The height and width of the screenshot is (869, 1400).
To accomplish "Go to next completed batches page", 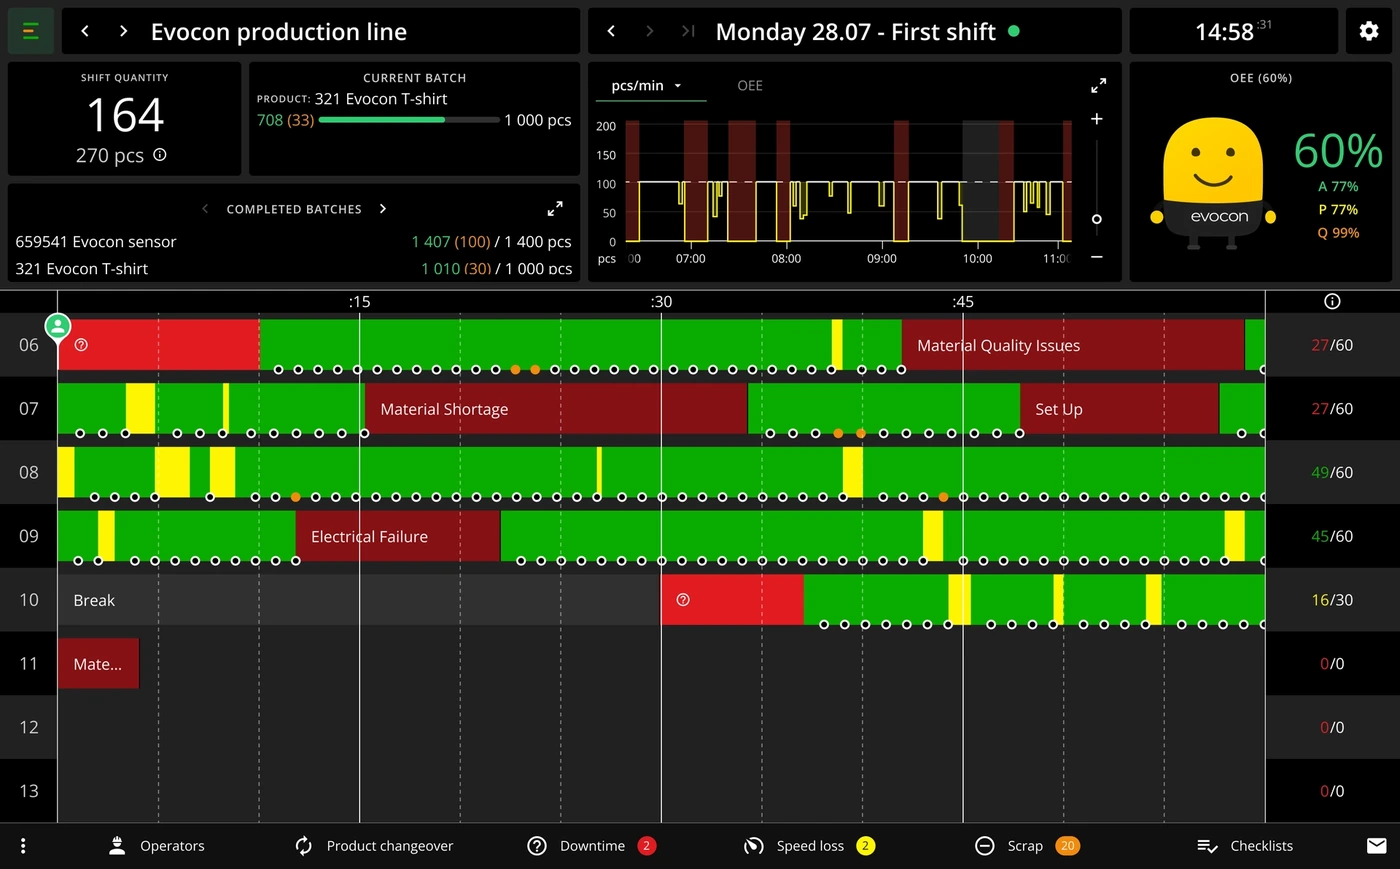I will click(x=383, y=209).
